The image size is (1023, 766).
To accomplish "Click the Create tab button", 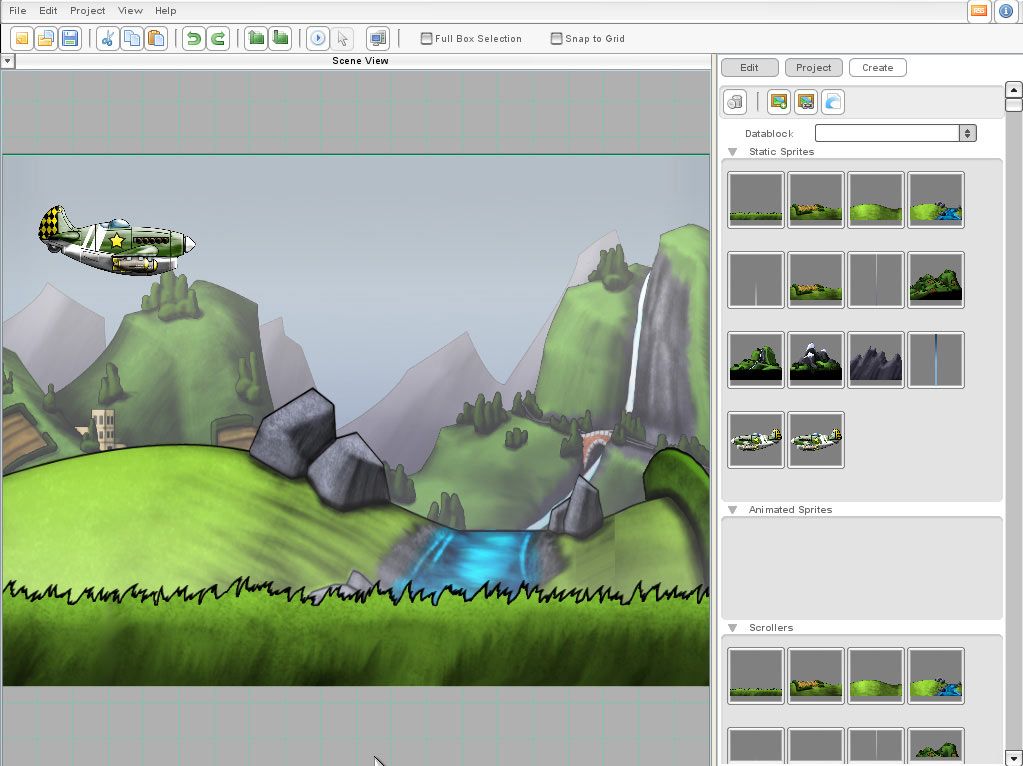I will pyautogui.click(x=877, y=68).
